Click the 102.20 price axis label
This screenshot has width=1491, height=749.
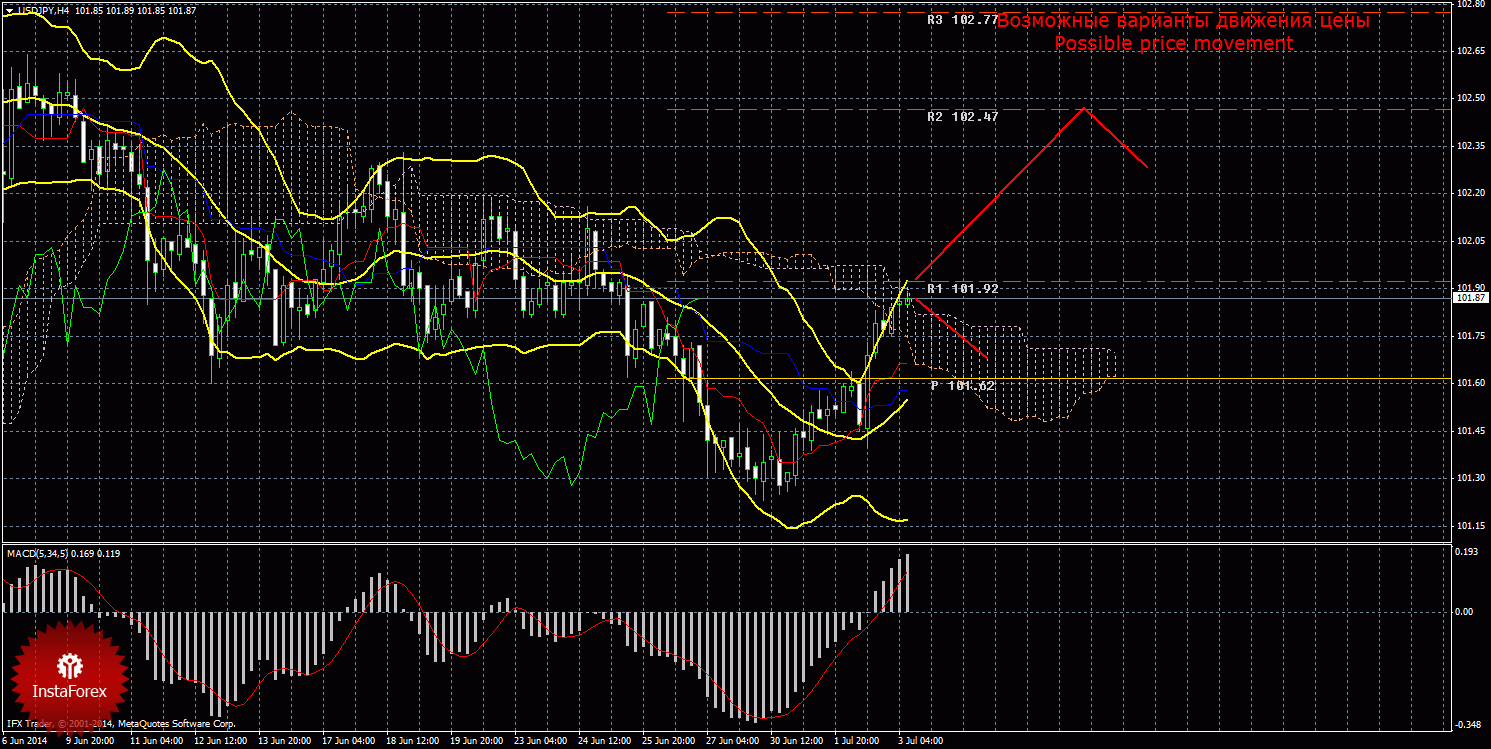pos(1469,193)
